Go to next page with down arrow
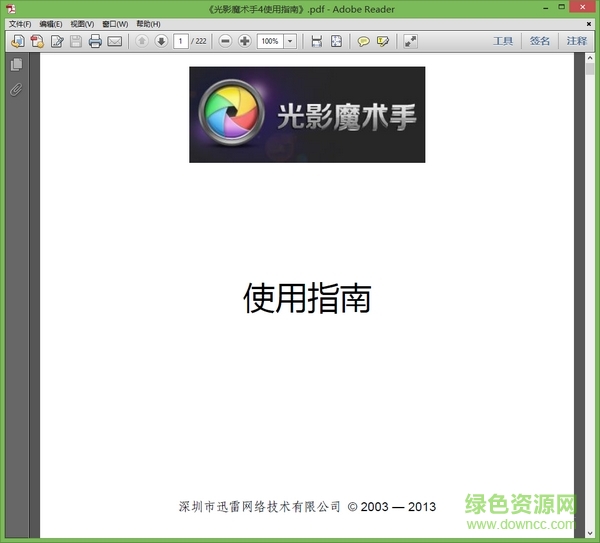Viewport: 600px width, 543px height. tap(161, 41)
